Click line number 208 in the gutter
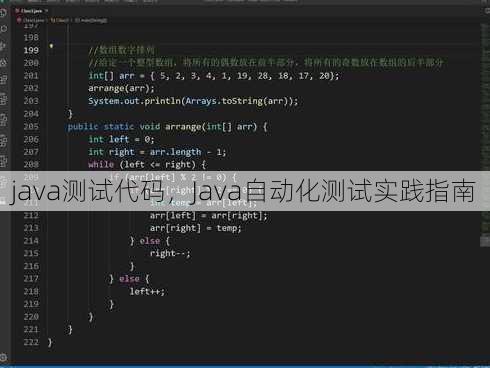Viewport: 490px width, 368px height. tap(31, 165)
